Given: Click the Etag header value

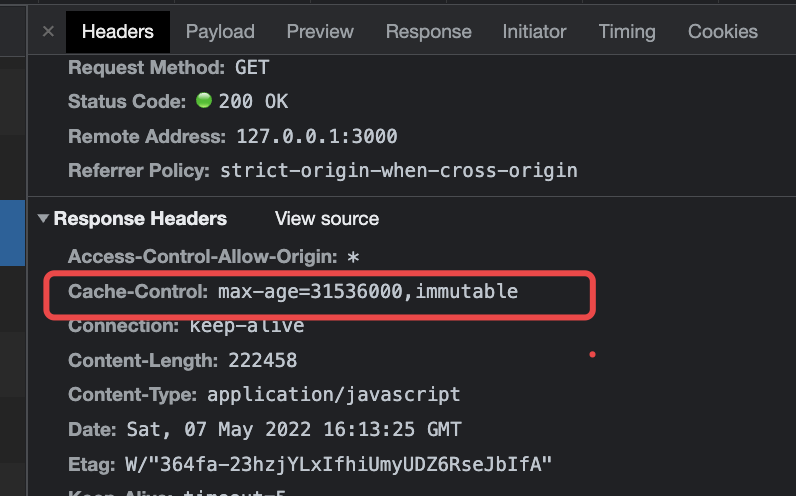Looking at the screenshot, I should pyautogui.click(x=338, y=465).
